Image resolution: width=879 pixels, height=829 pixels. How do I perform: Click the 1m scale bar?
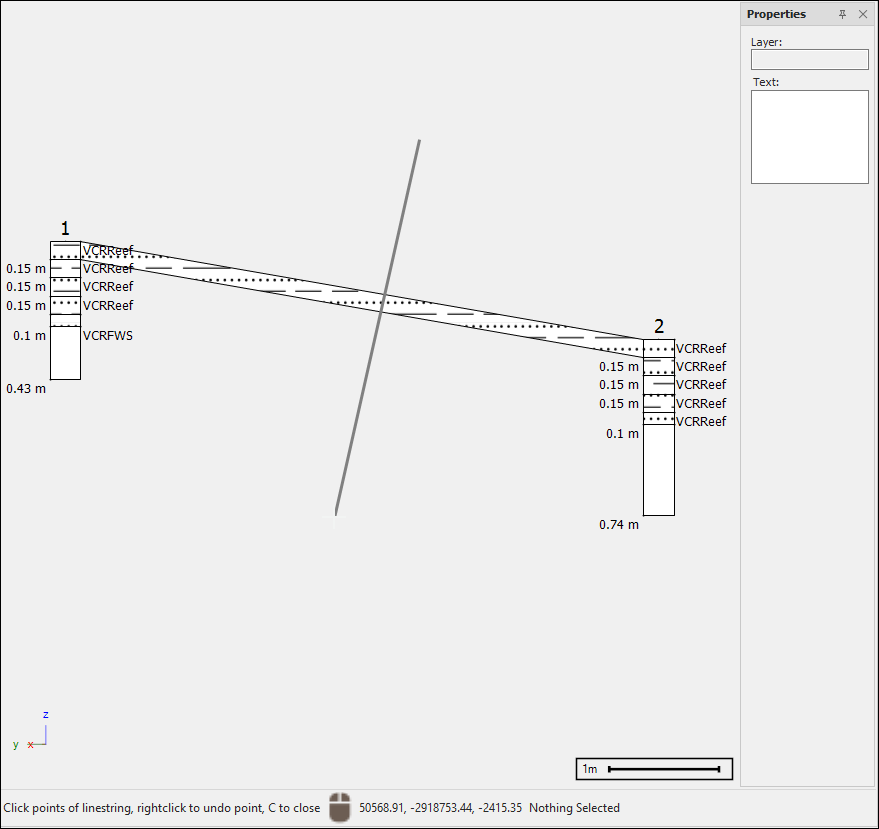[x=654, y=769]
